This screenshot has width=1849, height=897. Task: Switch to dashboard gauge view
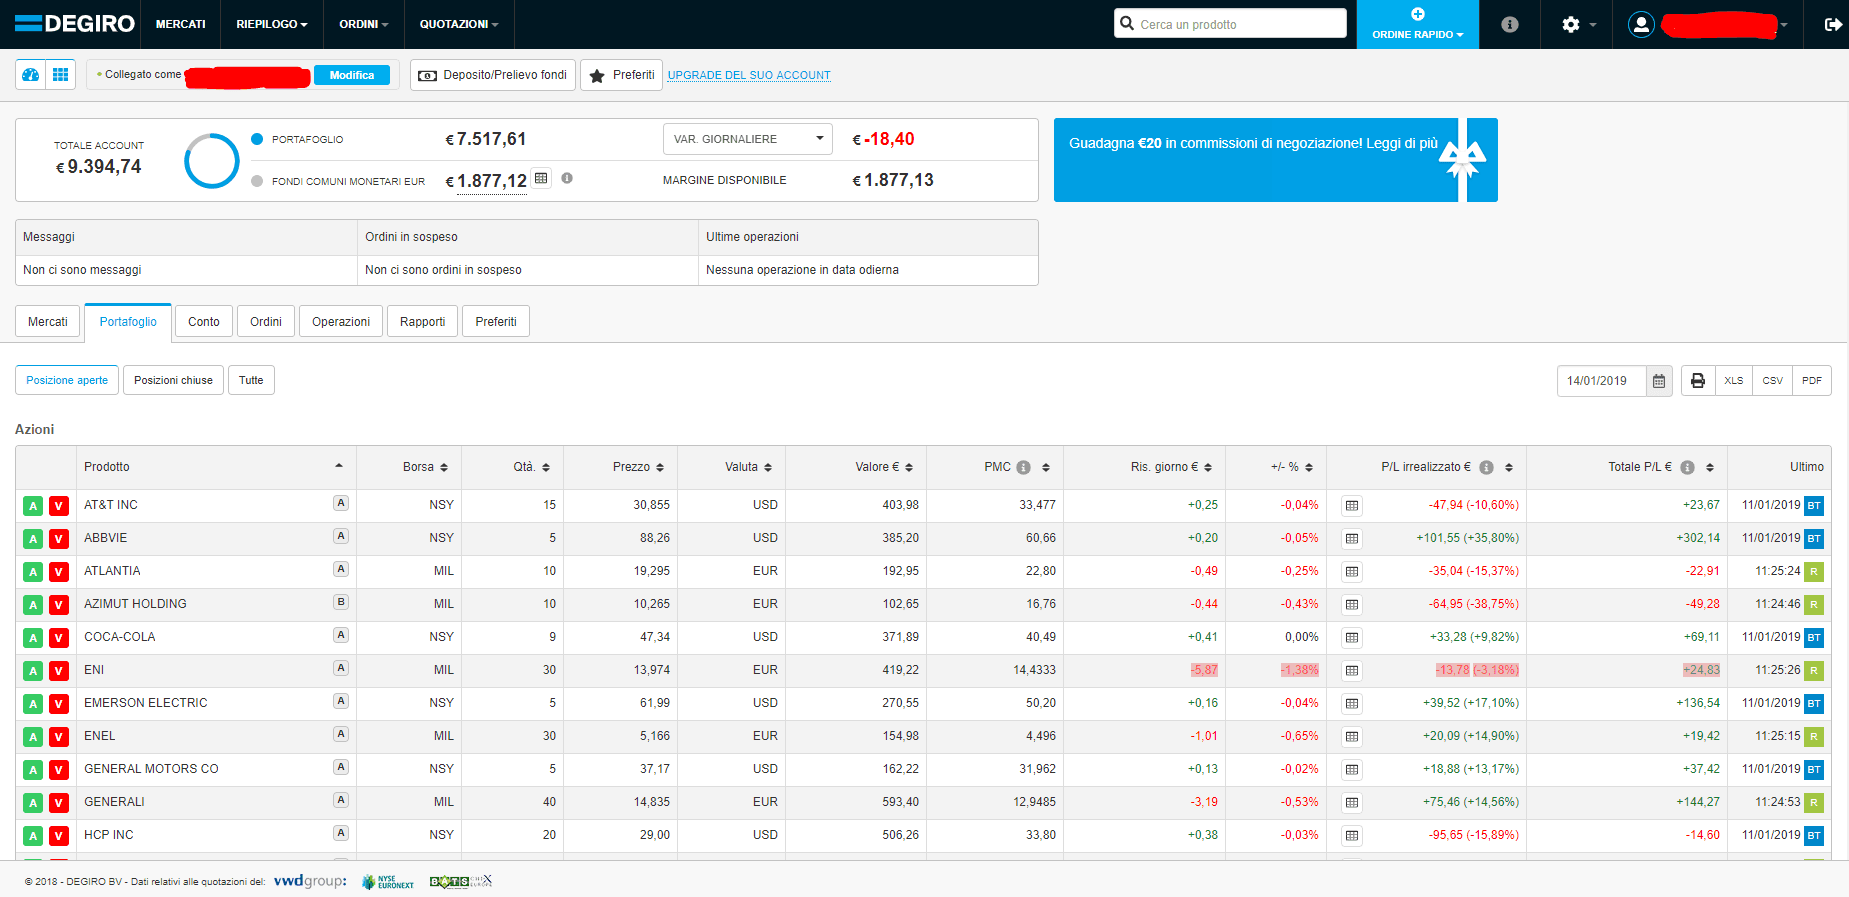[x=31, y=75]
